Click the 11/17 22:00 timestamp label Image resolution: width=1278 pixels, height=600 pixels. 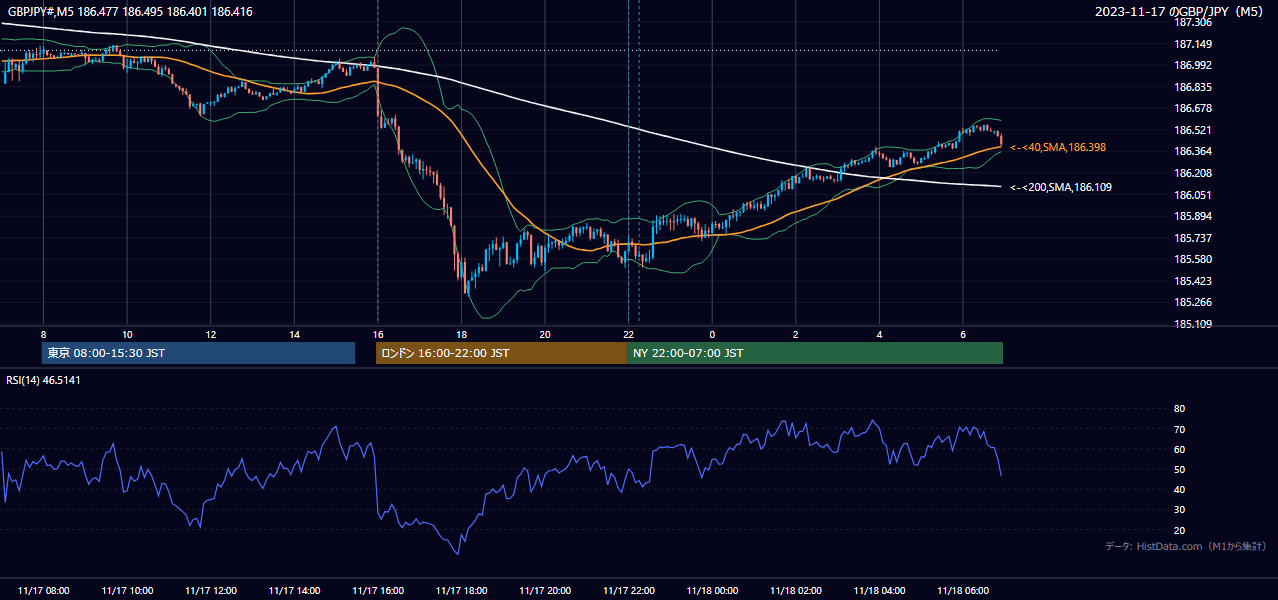point(628,591)
